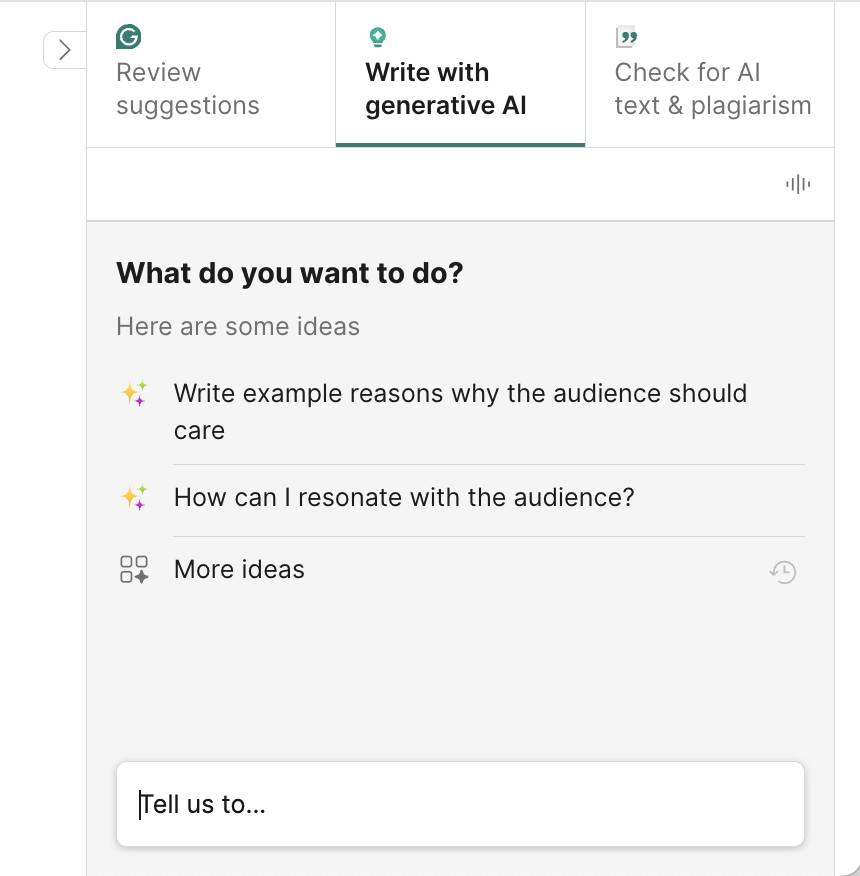The width and height of the screenshot is (860, 876).
Task: Open prompt history clock icon
Action: point(783,572)
